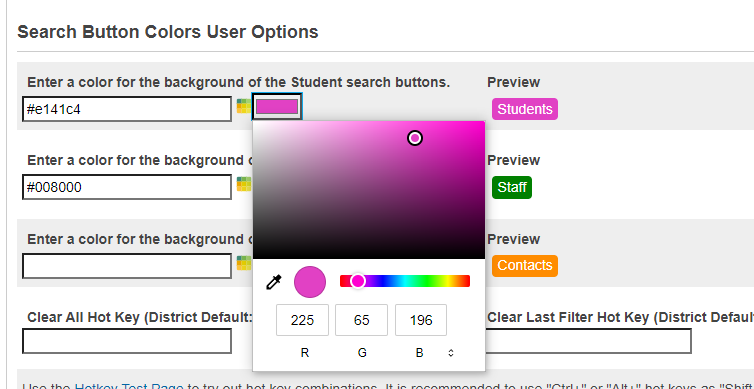Click the orange Contacts preview button
754x389 pixels.
pos(525,265)
